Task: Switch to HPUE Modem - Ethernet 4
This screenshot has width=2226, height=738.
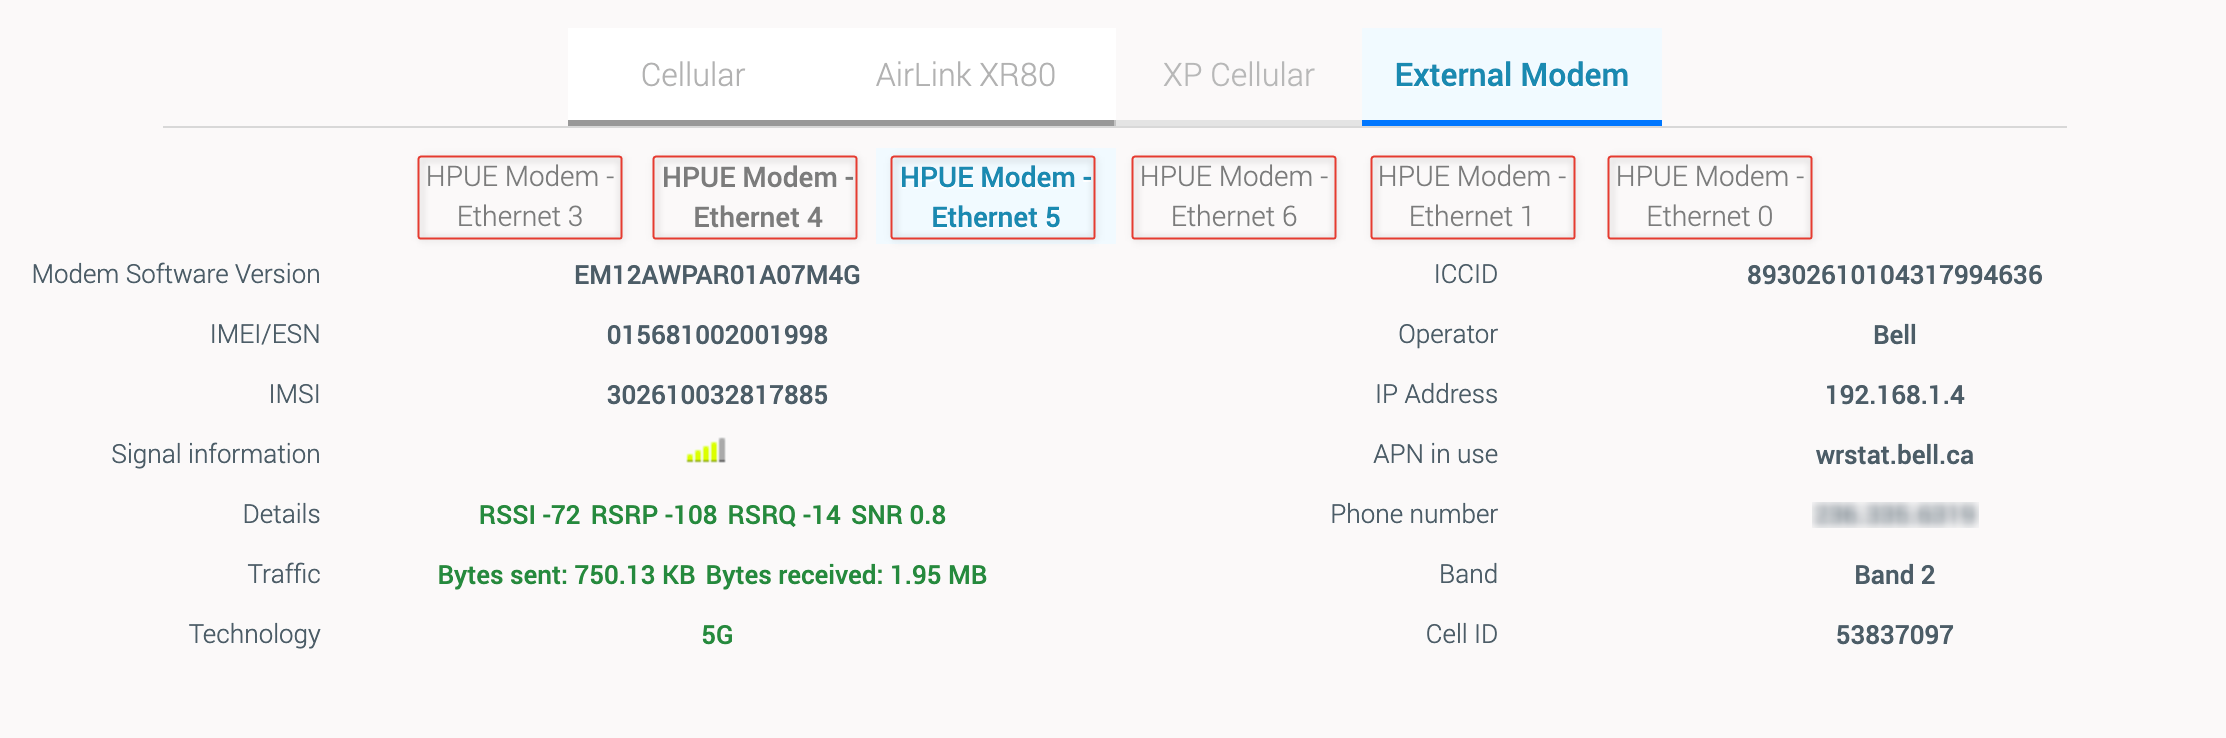Action: (756, 197)
